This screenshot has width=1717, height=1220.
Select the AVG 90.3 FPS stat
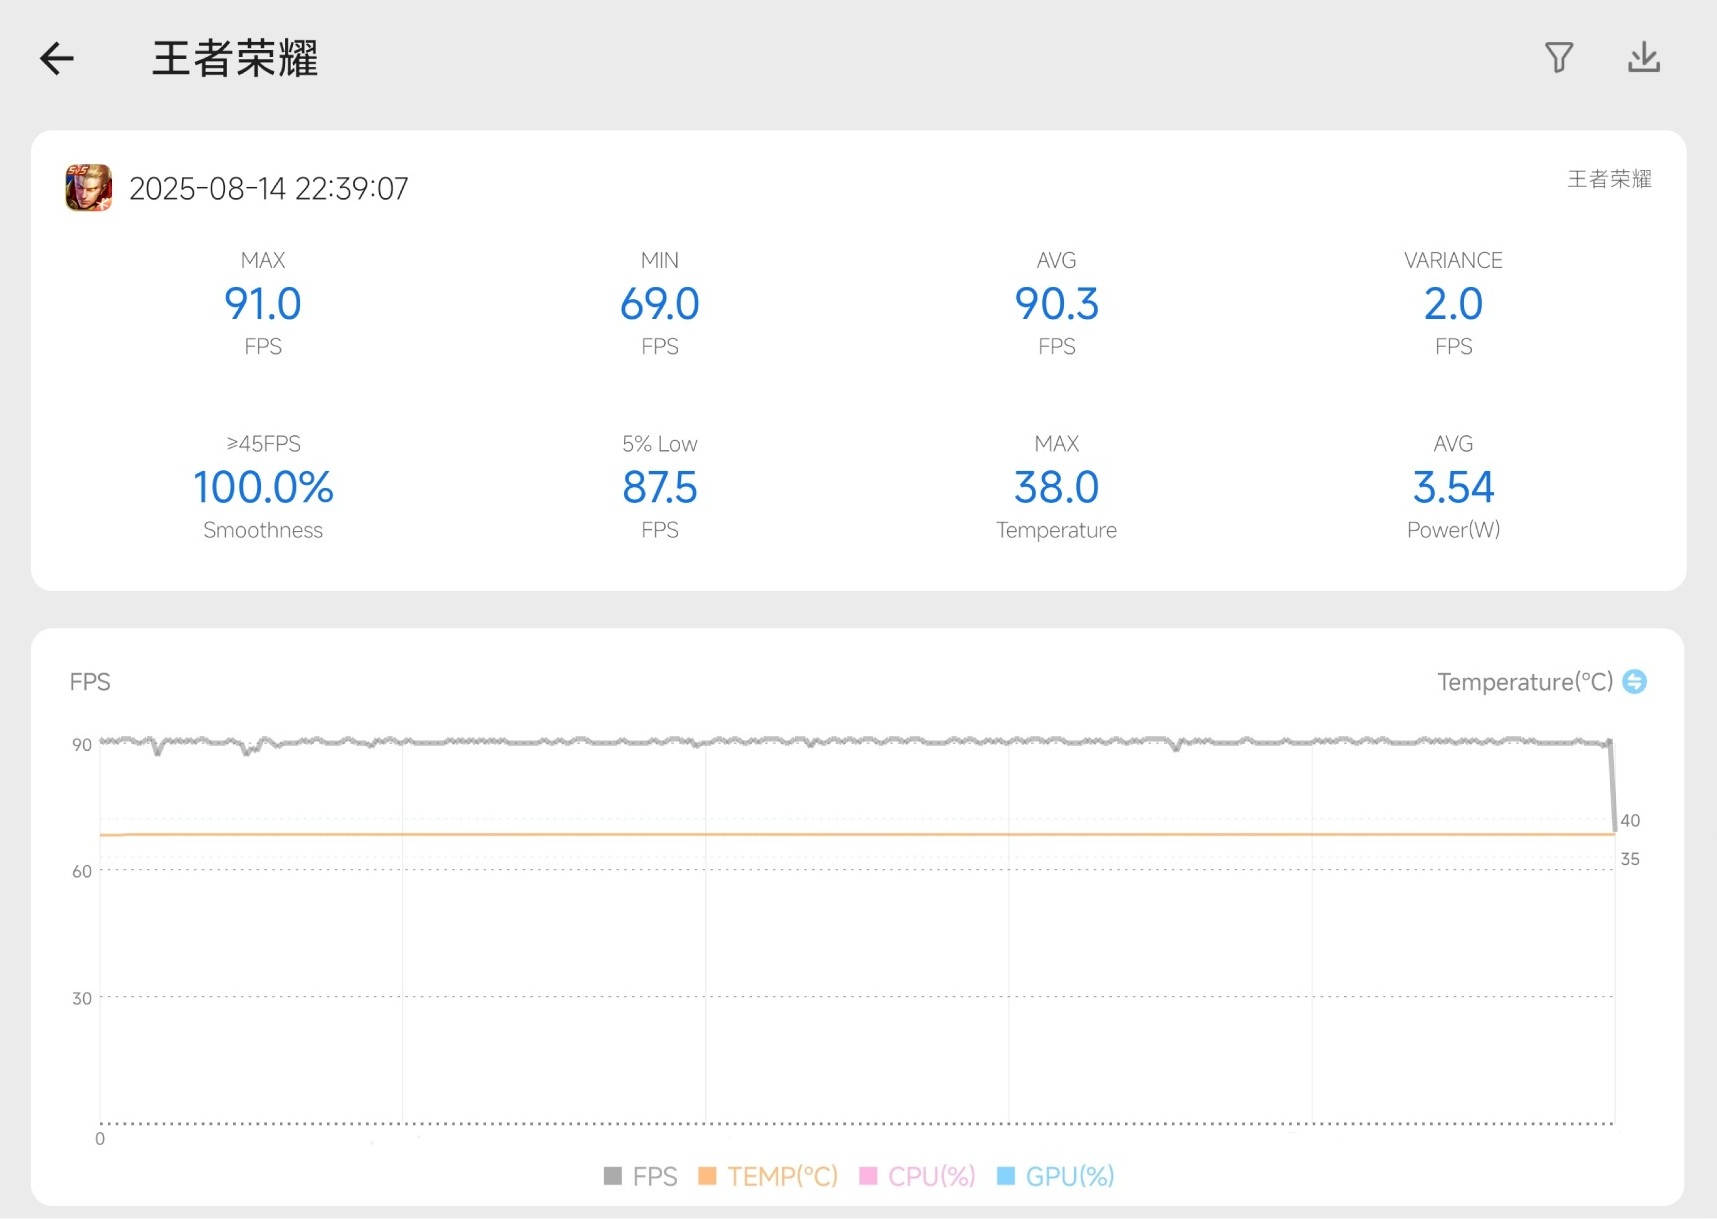(x=1056, y=304)
